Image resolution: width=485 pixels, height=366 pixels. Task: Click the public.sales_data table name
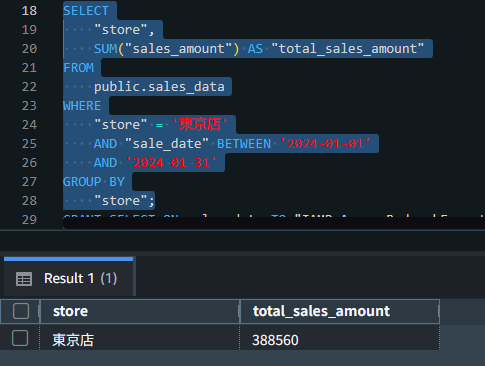159,87
